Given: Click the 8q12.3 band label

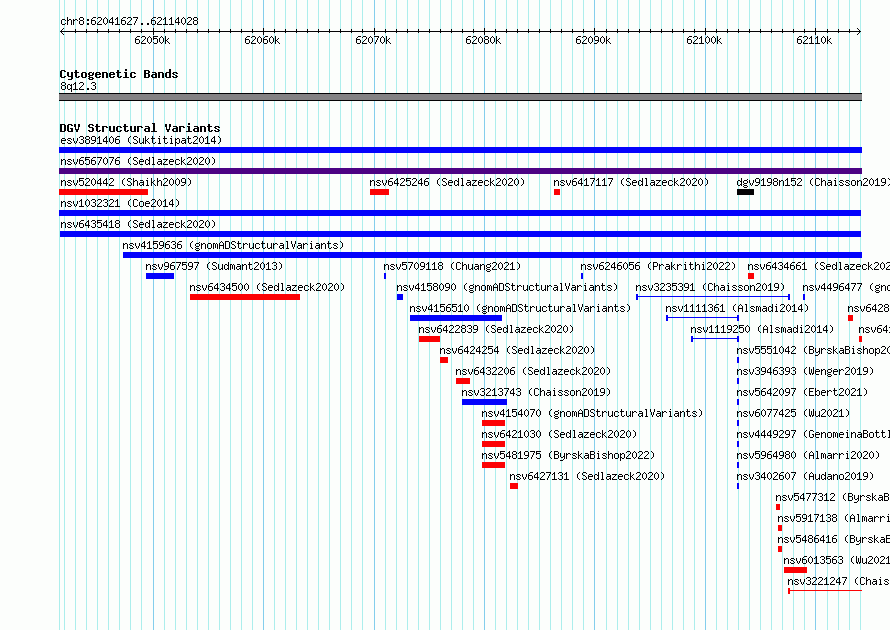Looking at the screenshot, I should click(78, 86).
